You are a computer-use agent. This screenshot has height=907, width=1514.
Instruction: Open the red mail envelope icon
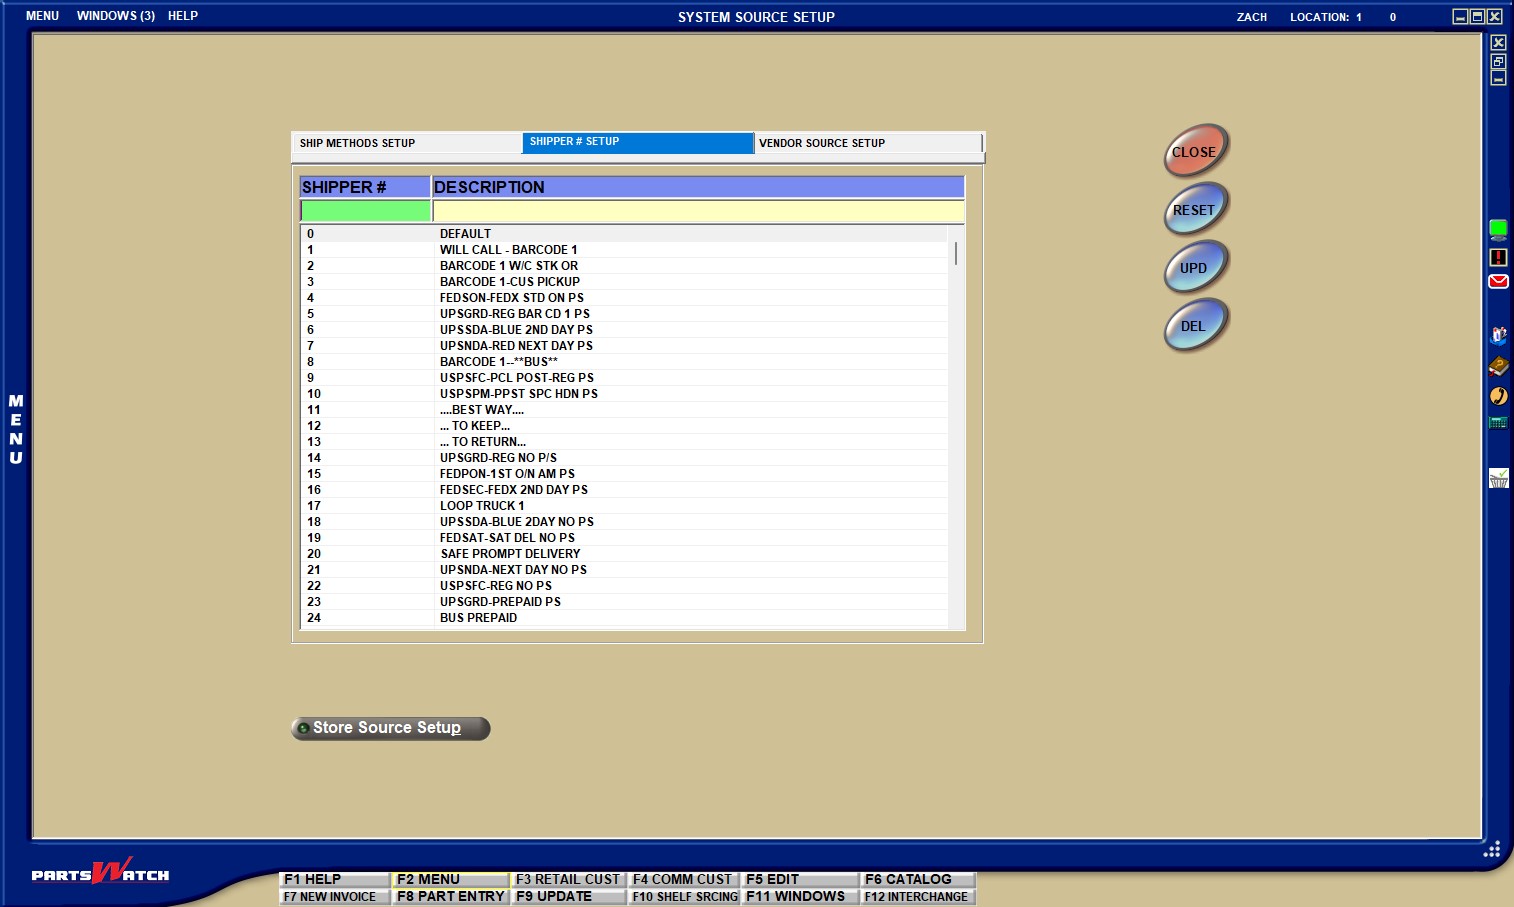point(1498,281)
